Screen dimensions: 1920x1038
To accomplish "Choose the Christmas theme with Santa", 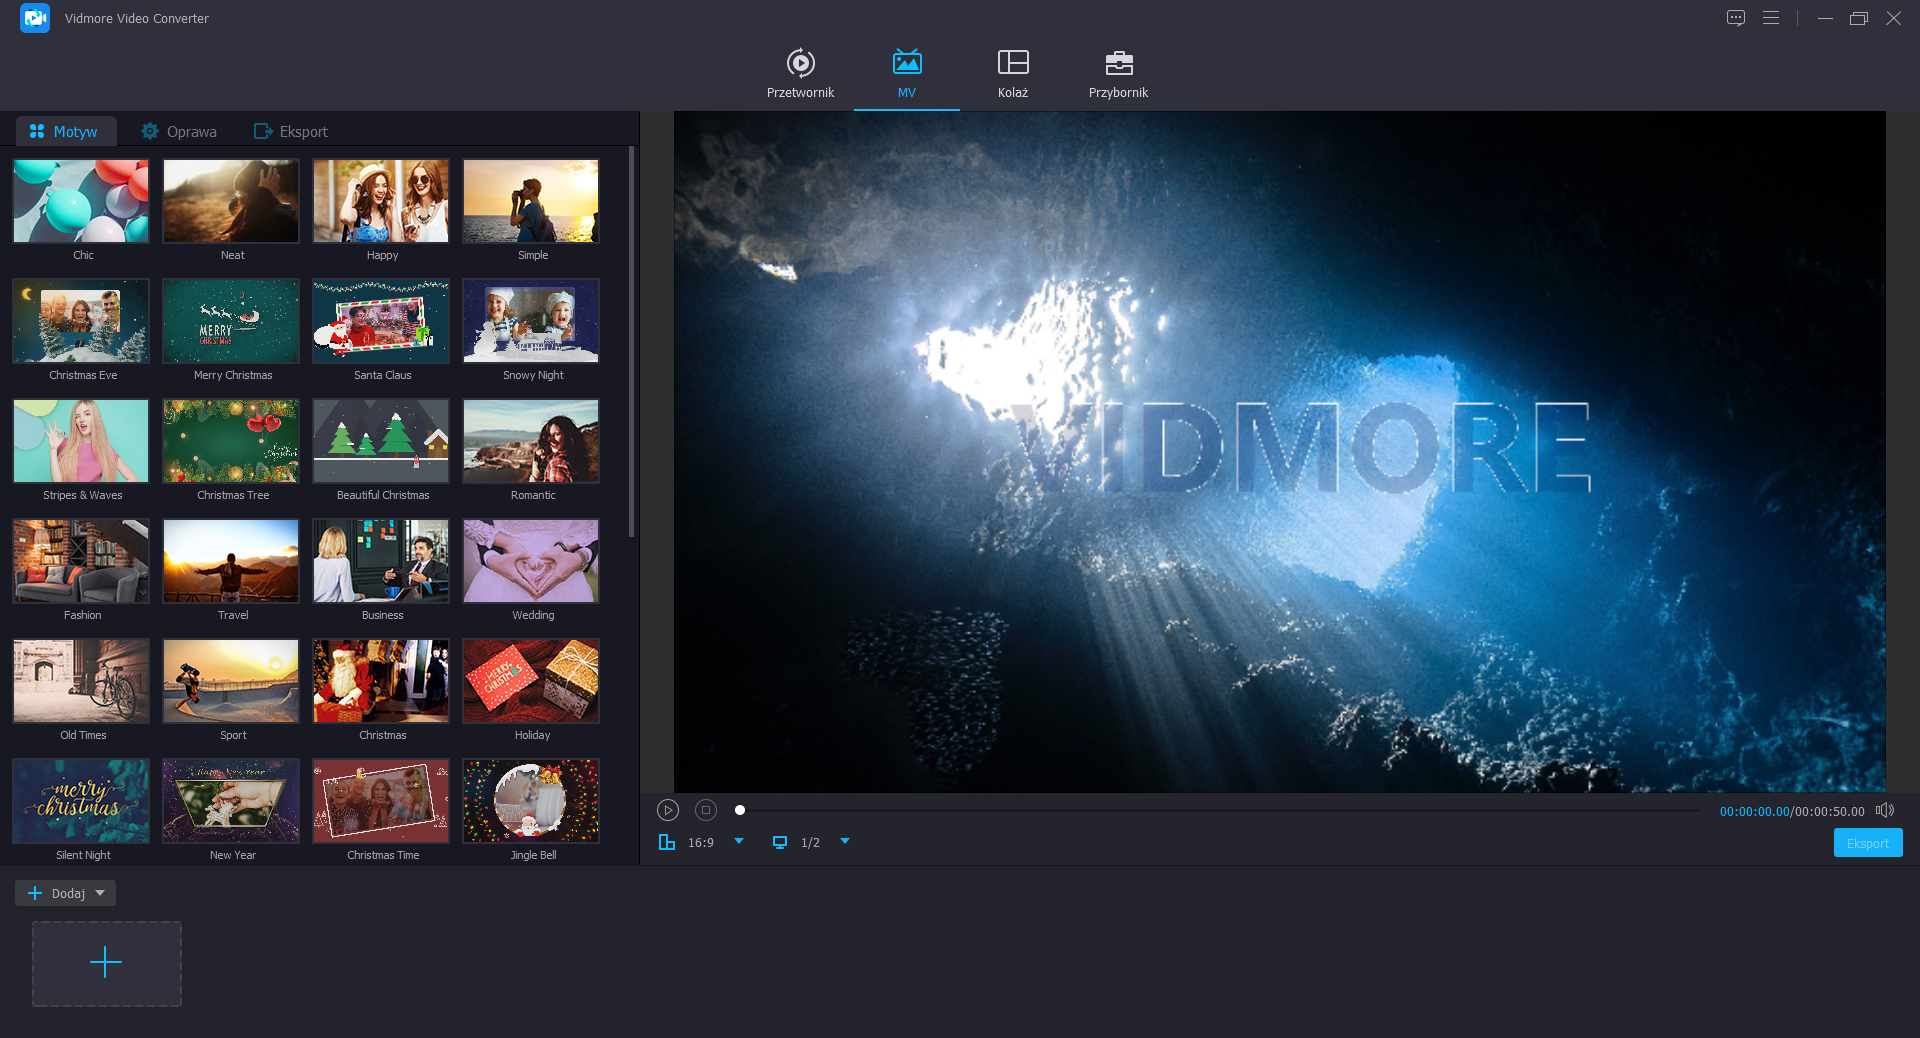I will tap(381, 681).
